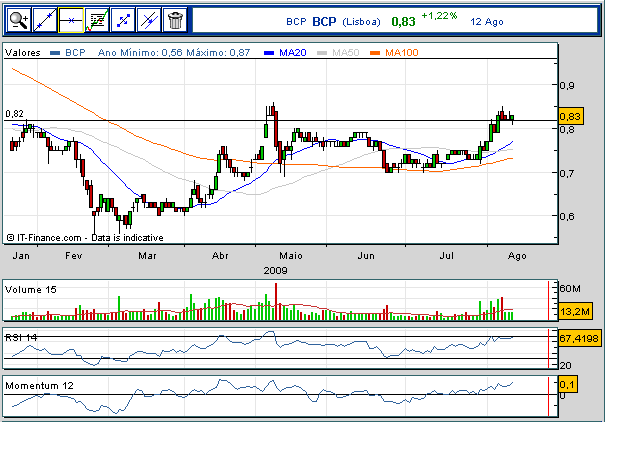Viewport: 623px width, 462px height.
Task: Click the 67,4198 RSI value tag
Action: 577,338
